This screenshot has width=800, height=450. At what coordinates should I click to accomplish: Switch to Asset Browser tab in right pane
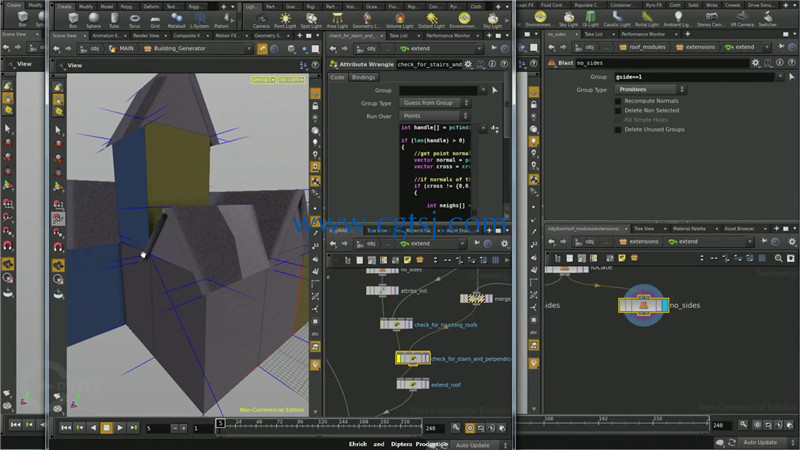[x=739, y=229]
